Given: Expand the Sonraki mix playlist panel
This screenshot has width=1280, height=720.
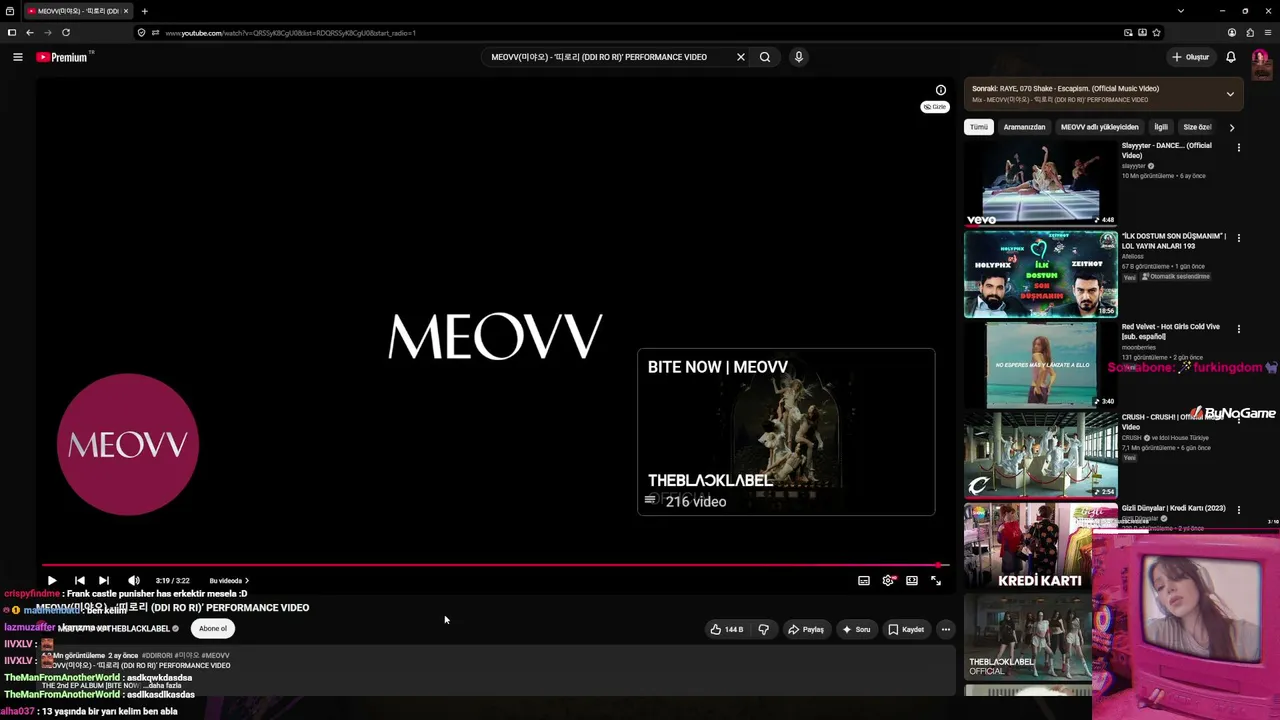Looking at the screenshot, I should tap(1230, 94).
